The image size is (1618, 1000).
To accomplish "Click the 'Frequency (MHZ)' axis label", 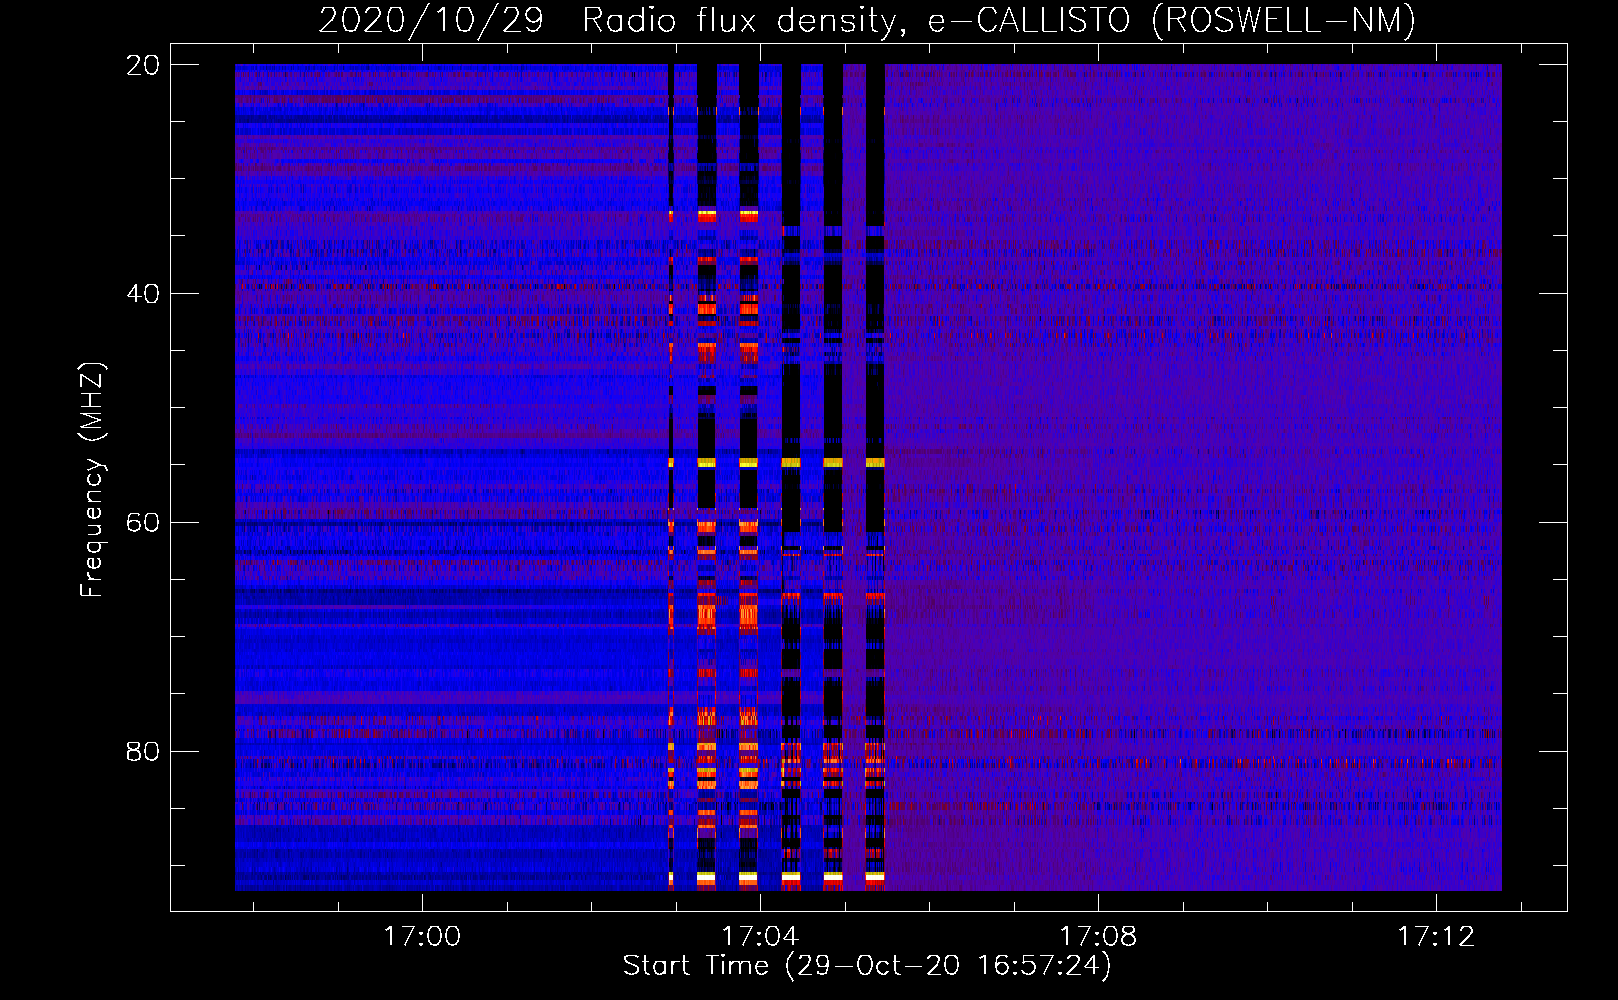I will pos(91,480).
